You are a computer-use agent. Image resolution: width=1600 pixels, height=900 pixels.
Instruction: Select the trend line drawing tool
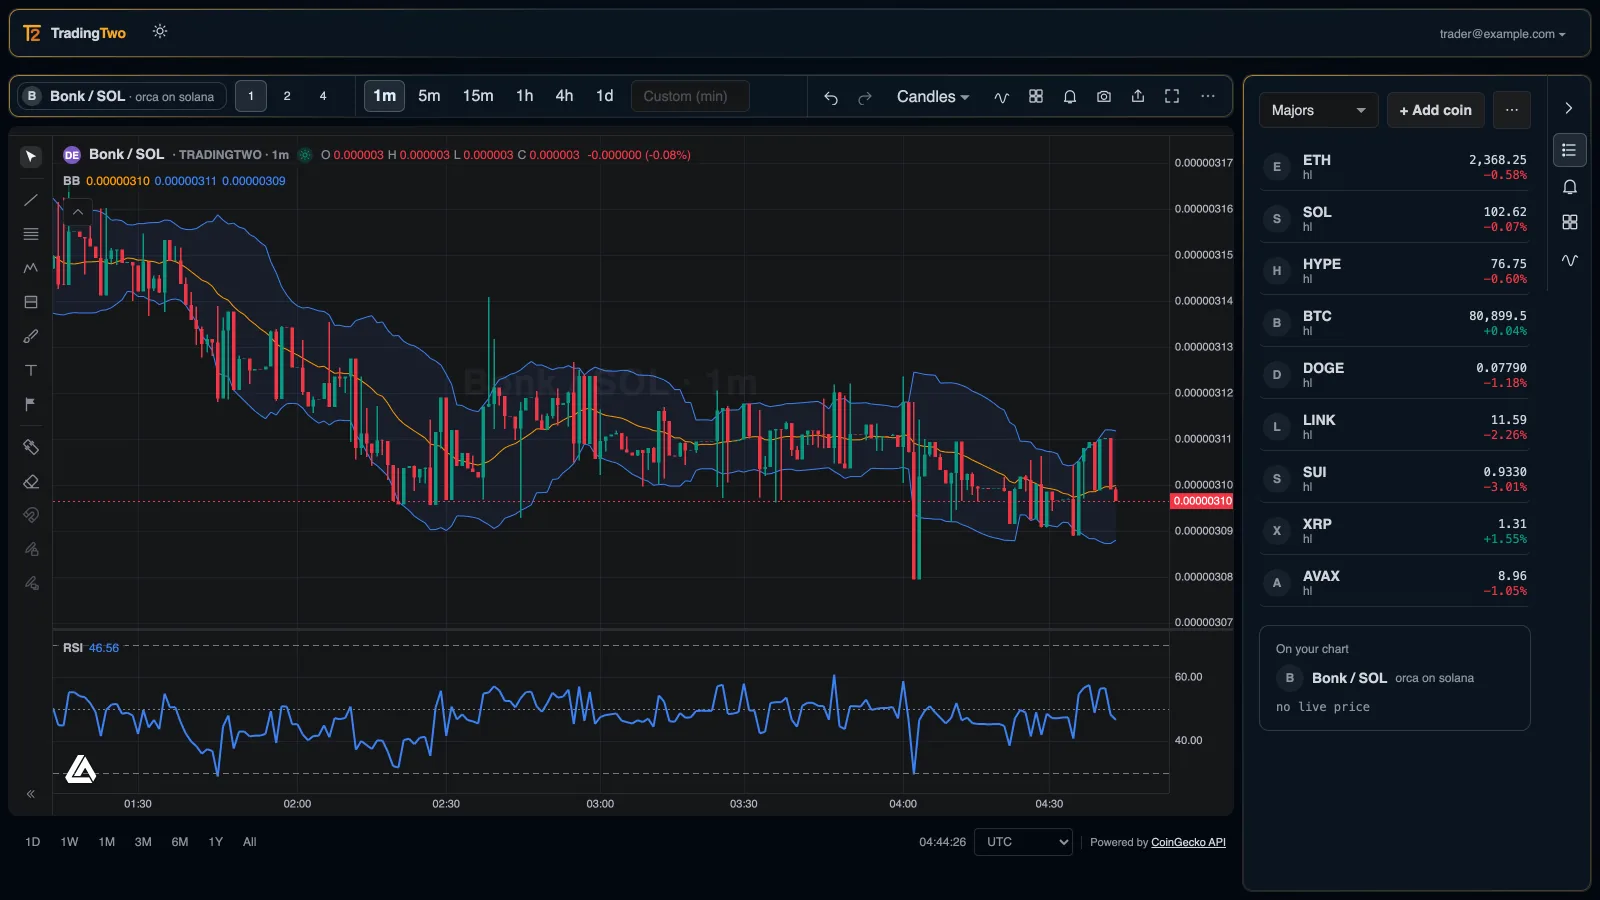(31, 200)
